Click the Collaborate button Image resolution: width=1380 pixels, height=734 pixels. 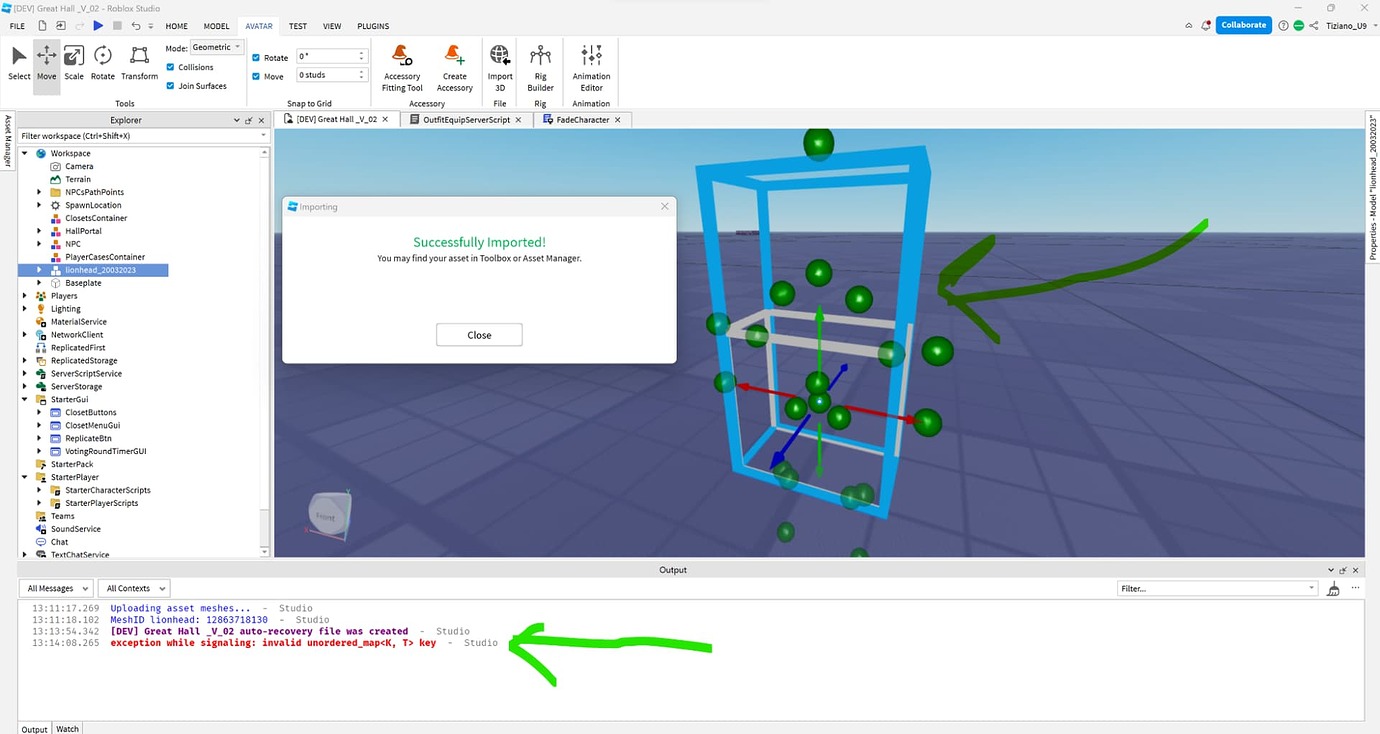(x=1243, y=24)
